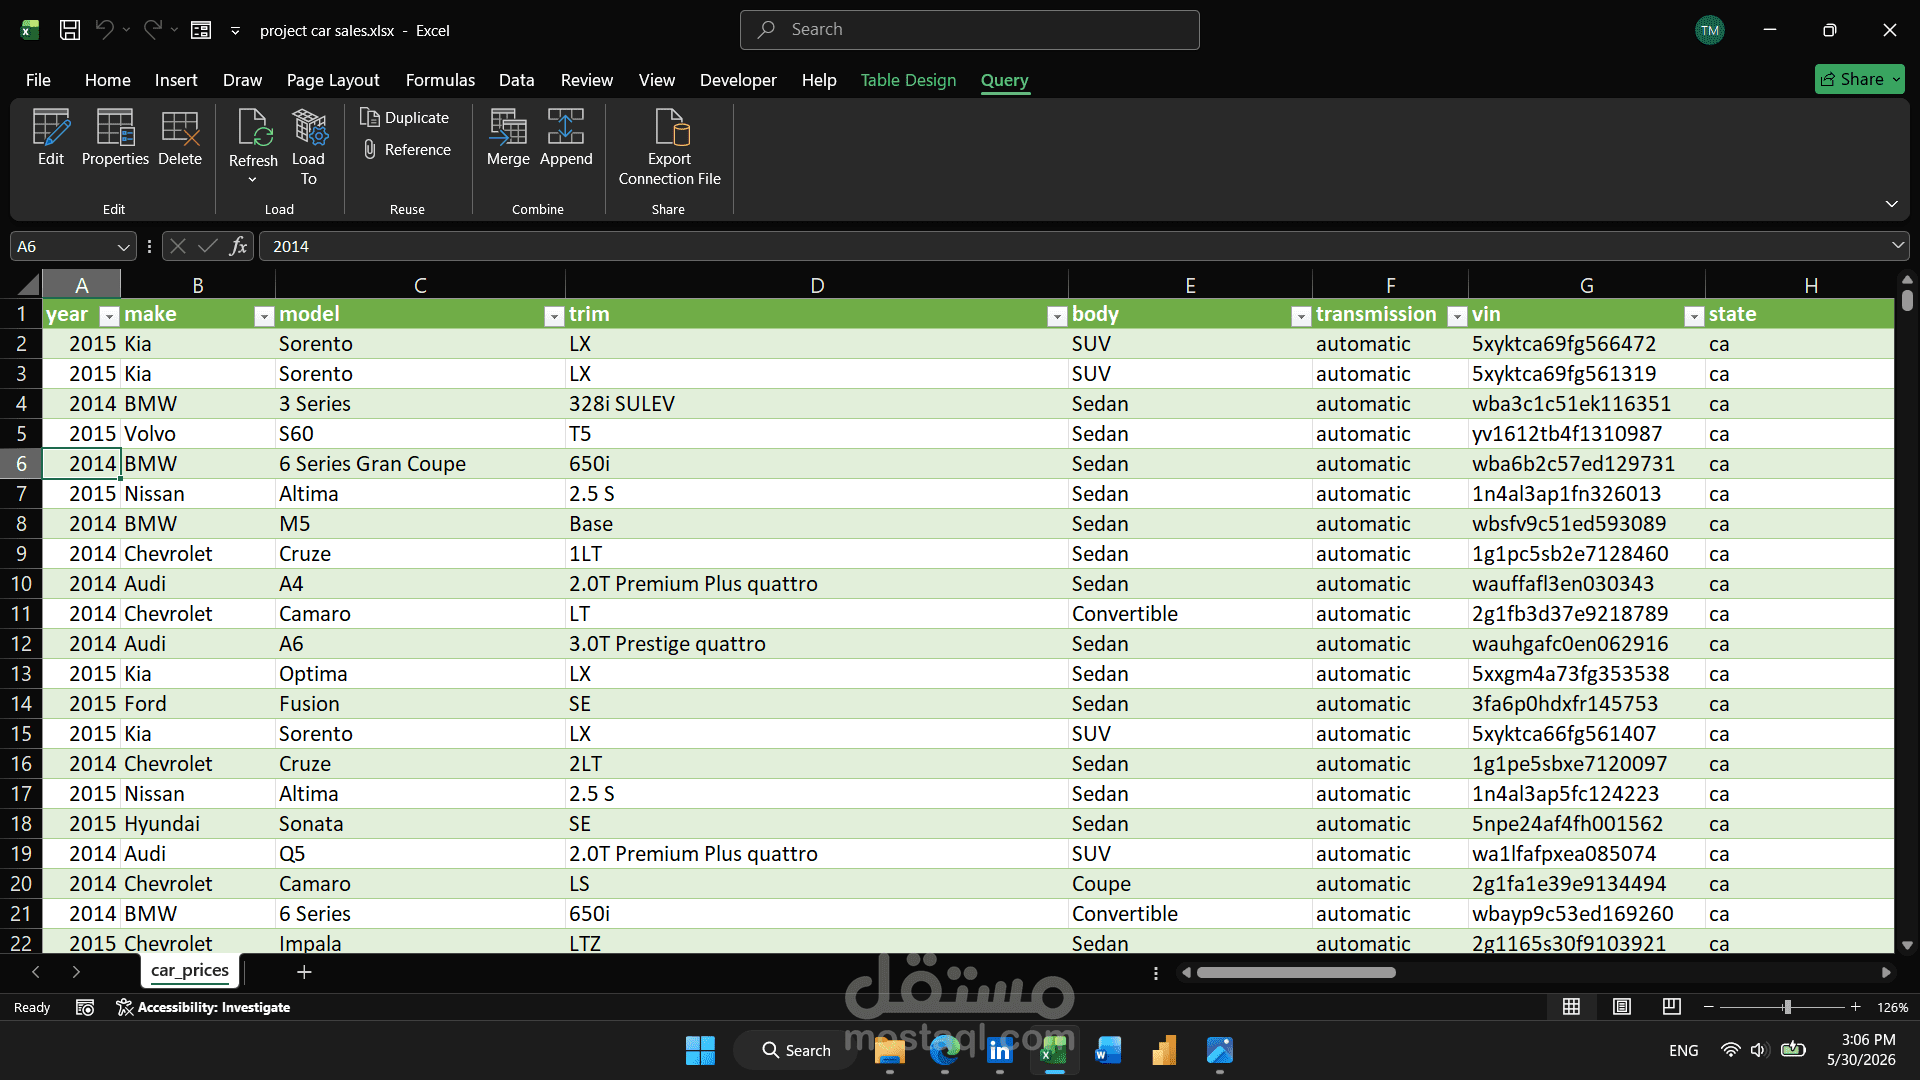Click Export Connection File
1920x1080 pixels.
(x=669, y=147)
